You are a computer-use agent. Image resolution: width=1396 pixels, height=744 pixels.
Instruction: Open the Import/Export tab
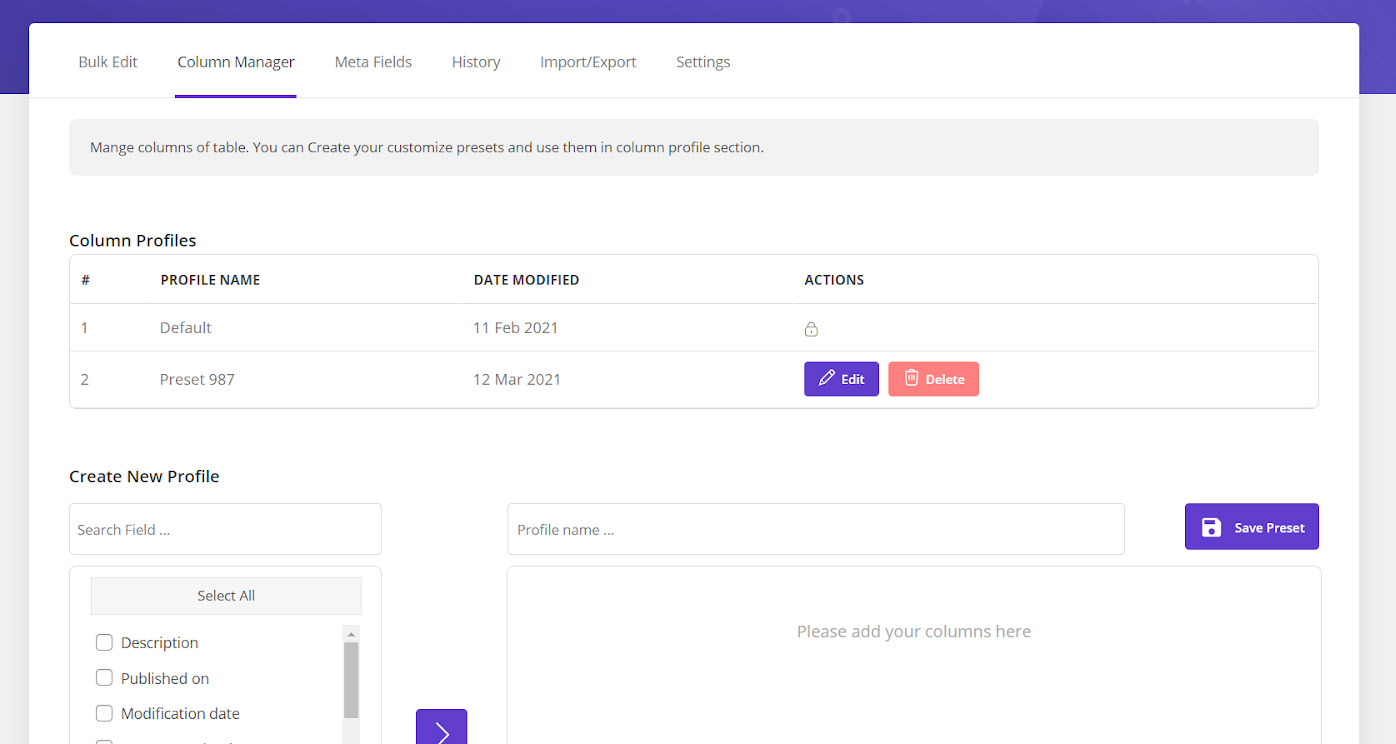coord(588,62)
